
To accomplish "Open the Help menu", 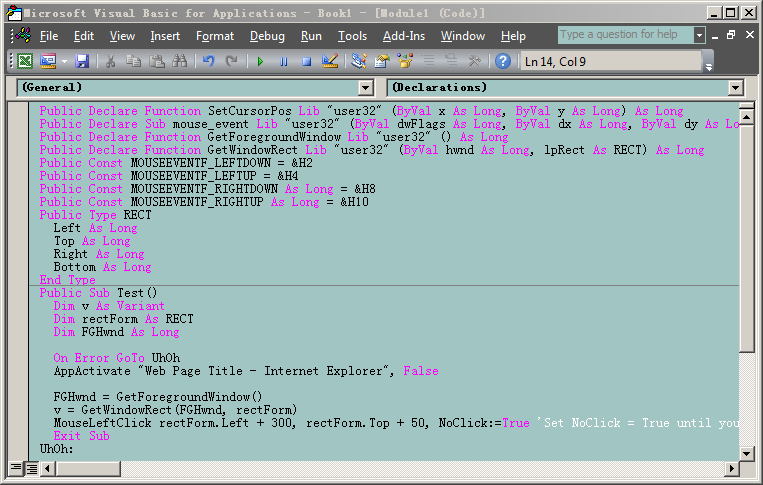I will [x=513, y=36].
